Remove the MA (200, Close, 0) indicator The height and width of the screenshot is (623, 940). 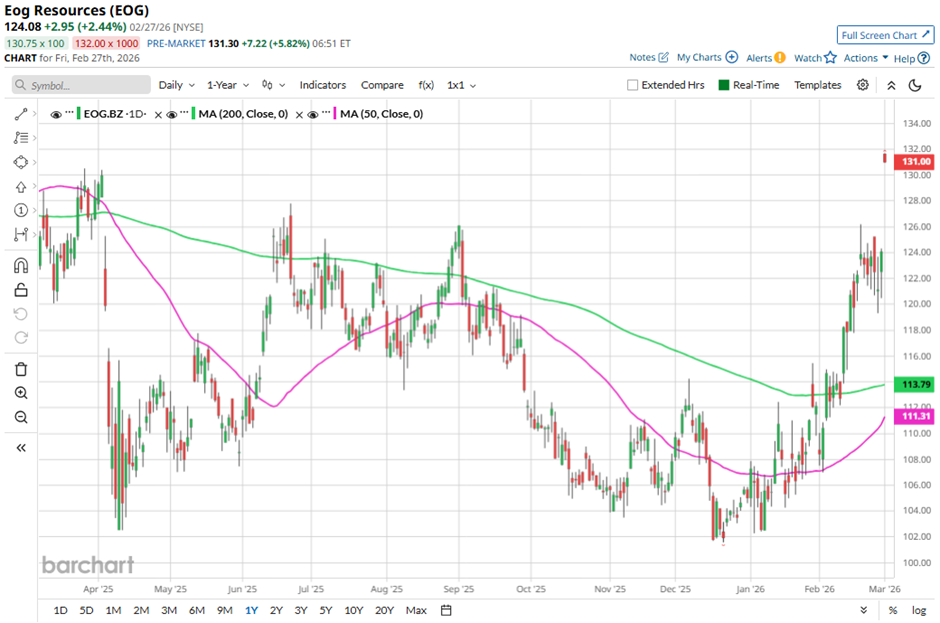point(299,115)
